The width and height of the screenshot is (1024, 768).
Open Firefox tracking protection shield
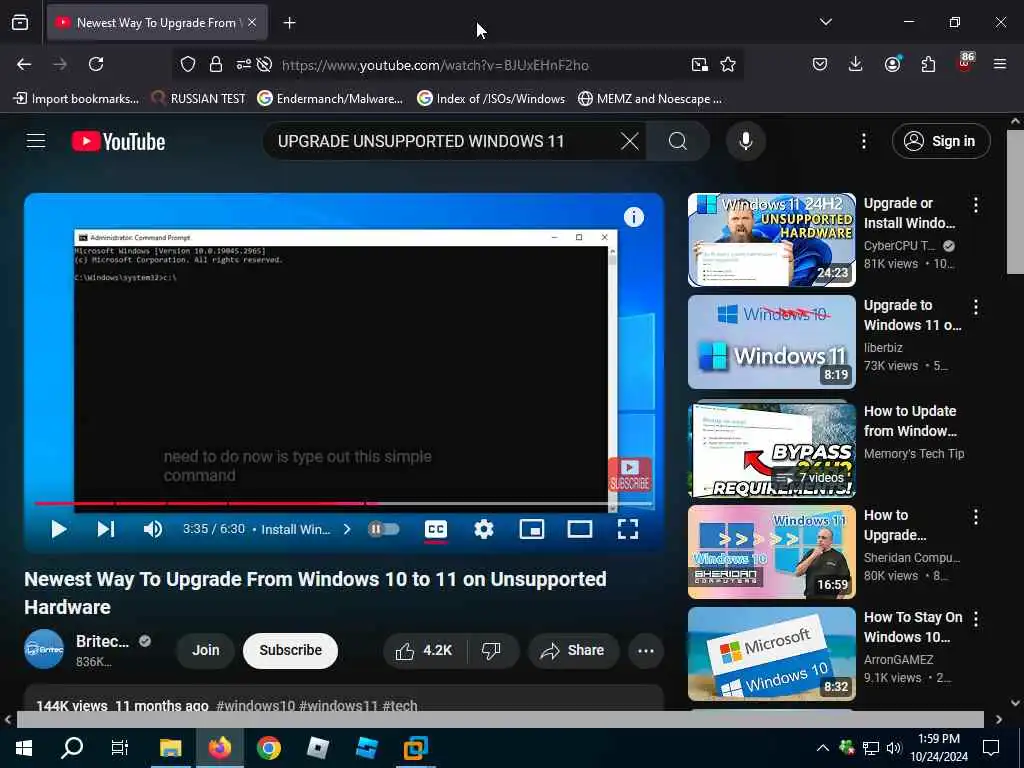tap(188, 64)
